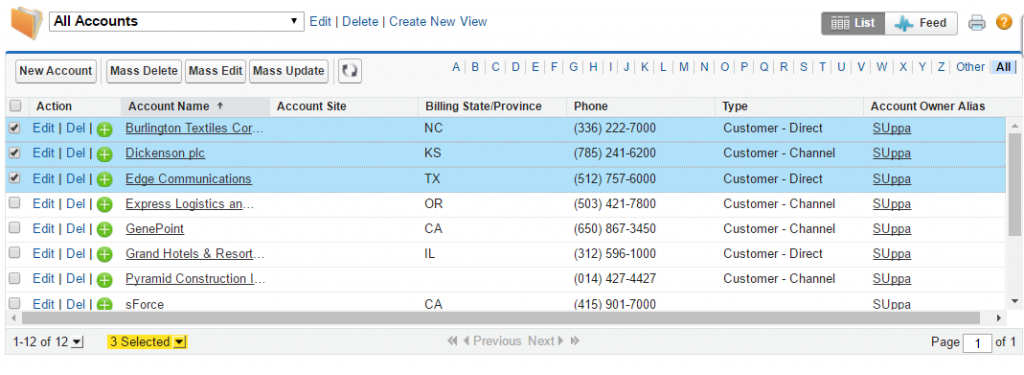Click the vertical scrollbar up arrow
Viewport: 1024px width, 375px height.
1014,125
